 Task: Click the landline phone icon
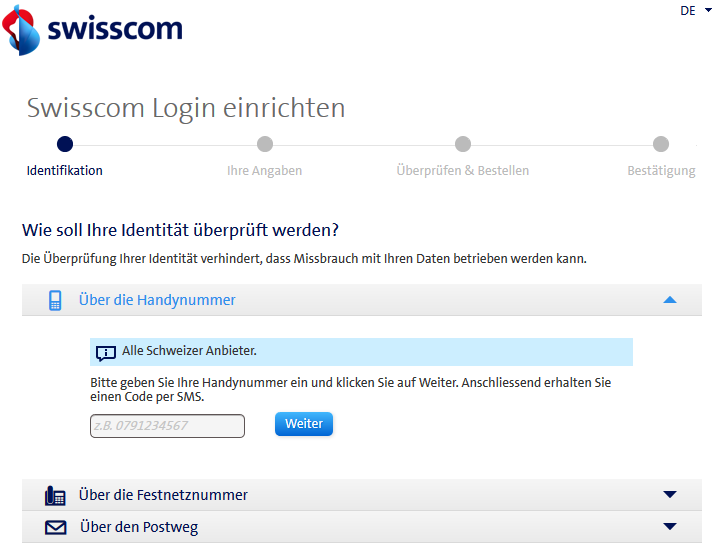coord(55,495)
